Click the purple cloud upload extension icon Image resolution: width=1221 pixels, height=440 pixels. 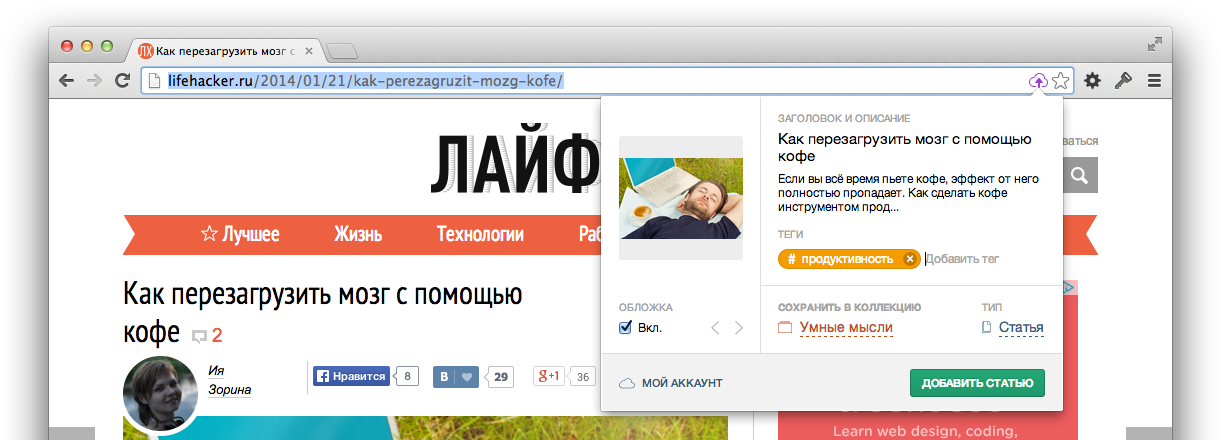pos(1038,81)
